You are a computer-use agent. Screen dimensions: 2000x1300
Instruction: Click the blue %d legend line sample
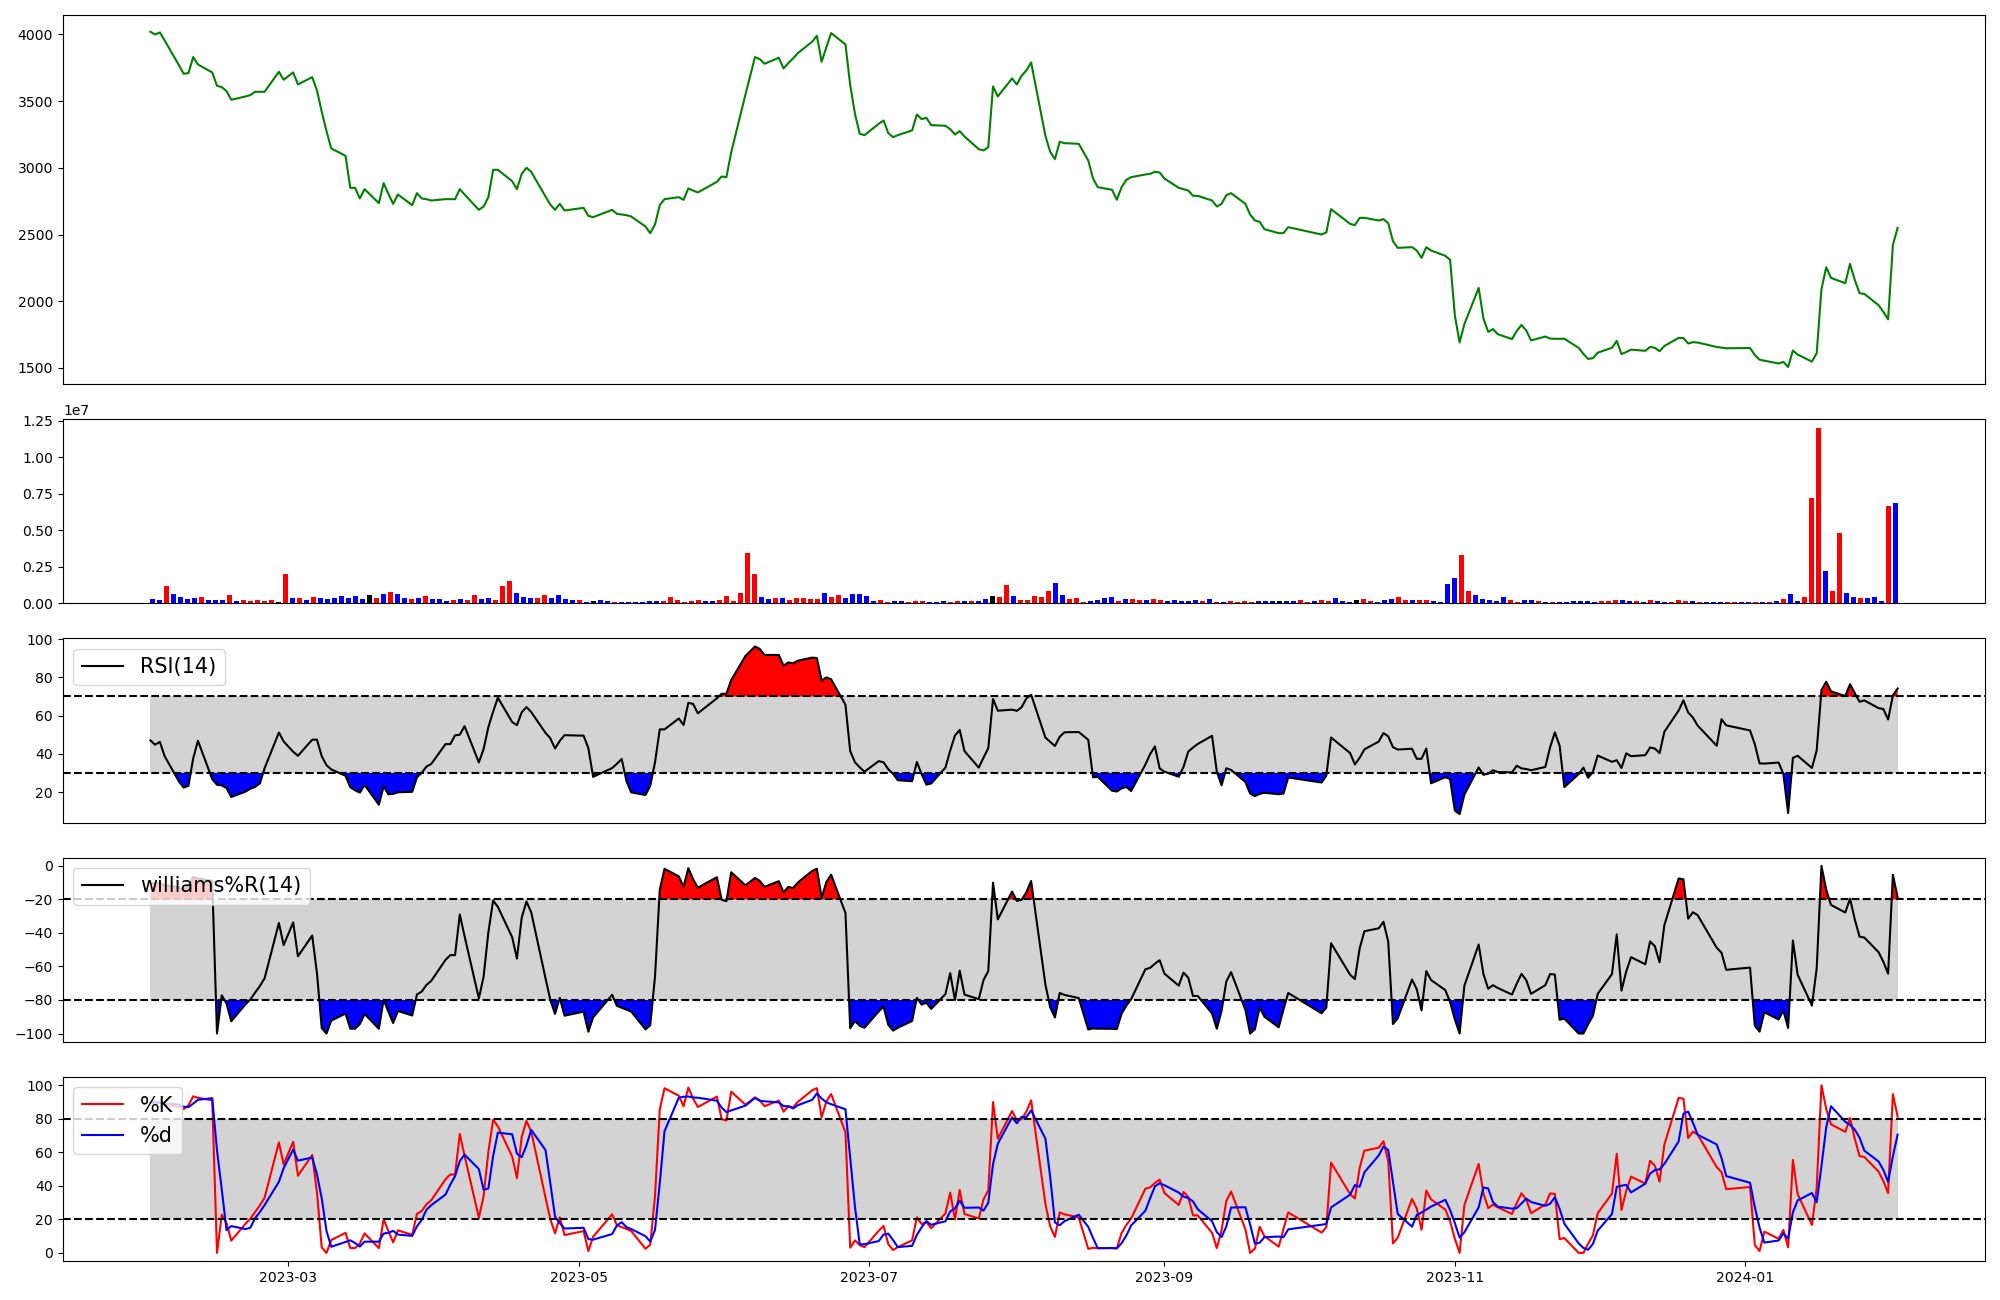click(102, 1135)
